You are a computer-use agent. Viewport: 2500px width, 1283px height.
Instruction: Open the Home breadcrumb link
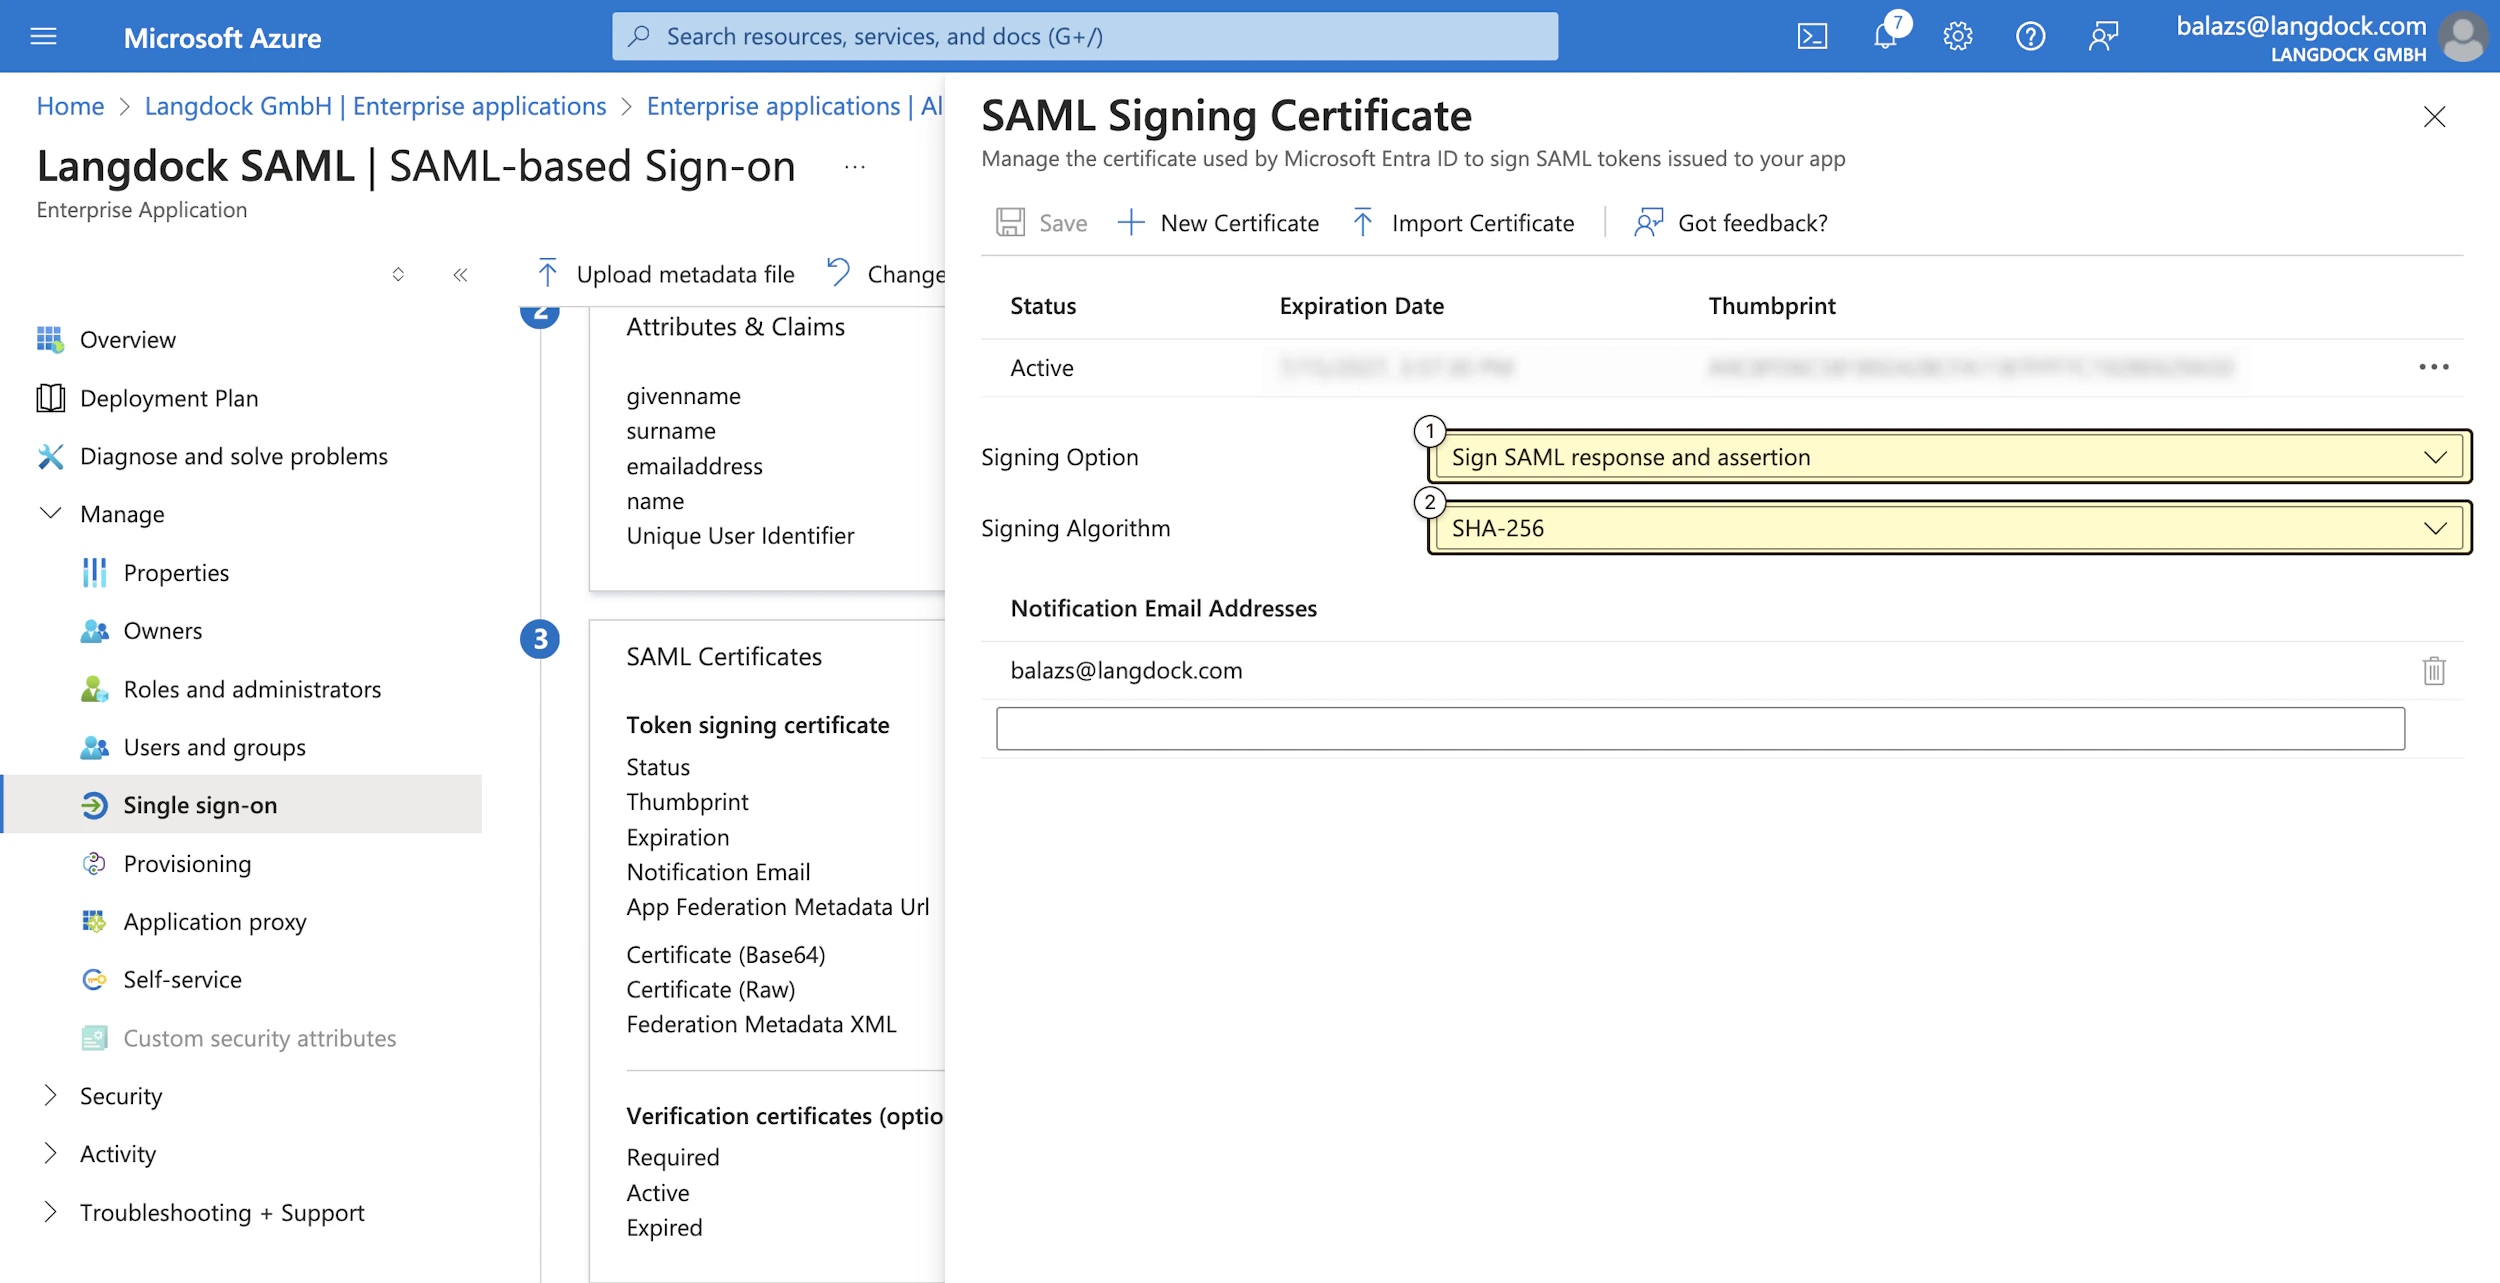tap(69, 105)
